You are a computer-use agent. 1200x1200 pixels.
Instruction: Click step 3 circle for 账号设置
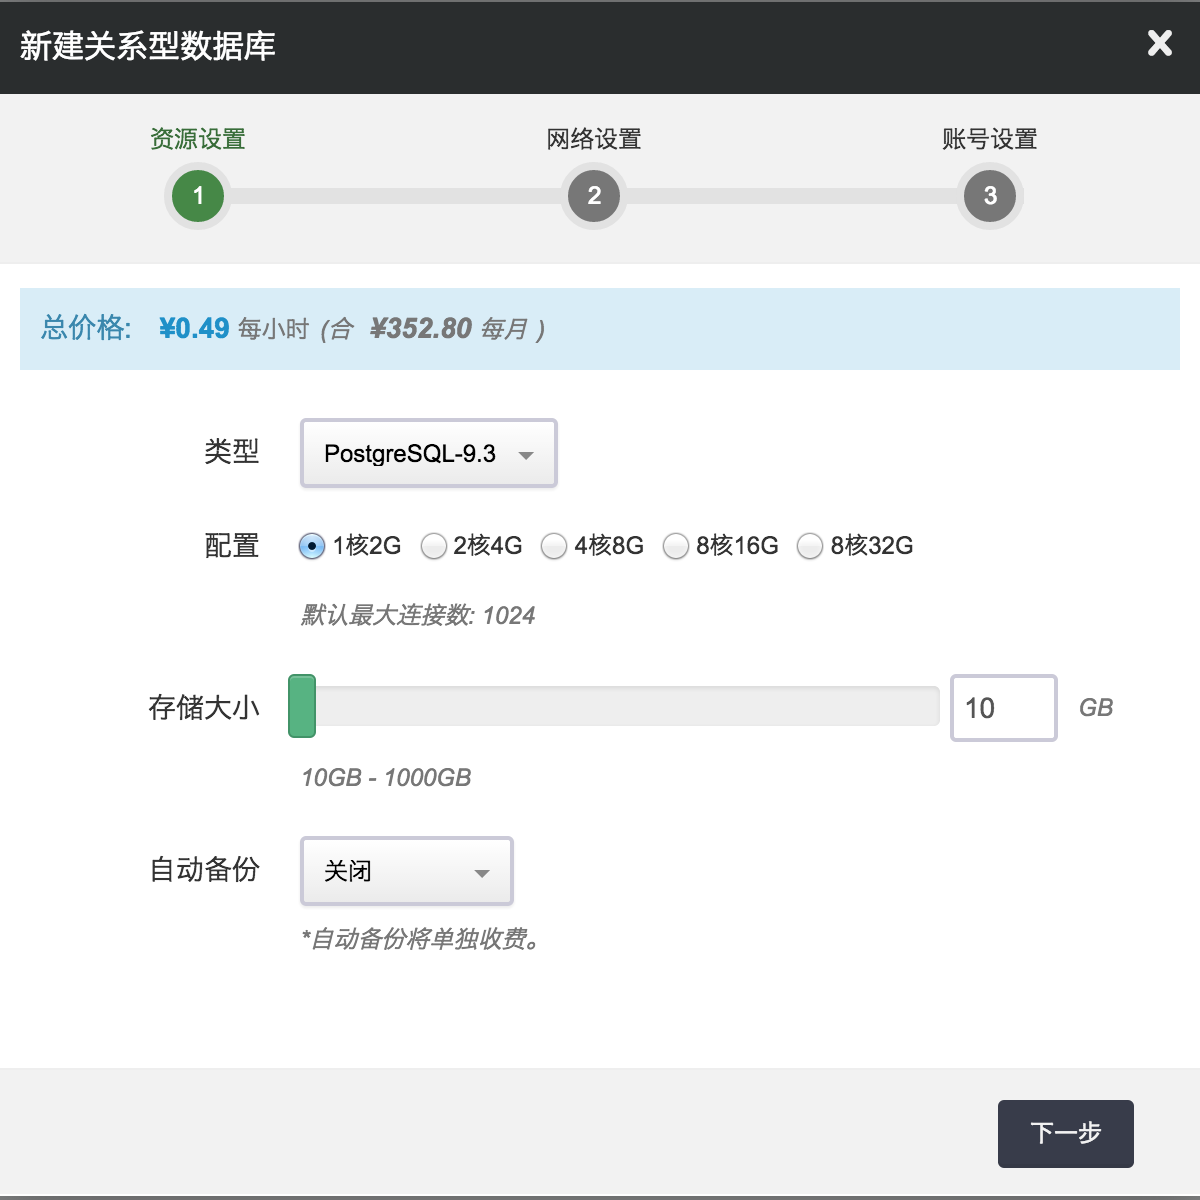coord(990,196)
